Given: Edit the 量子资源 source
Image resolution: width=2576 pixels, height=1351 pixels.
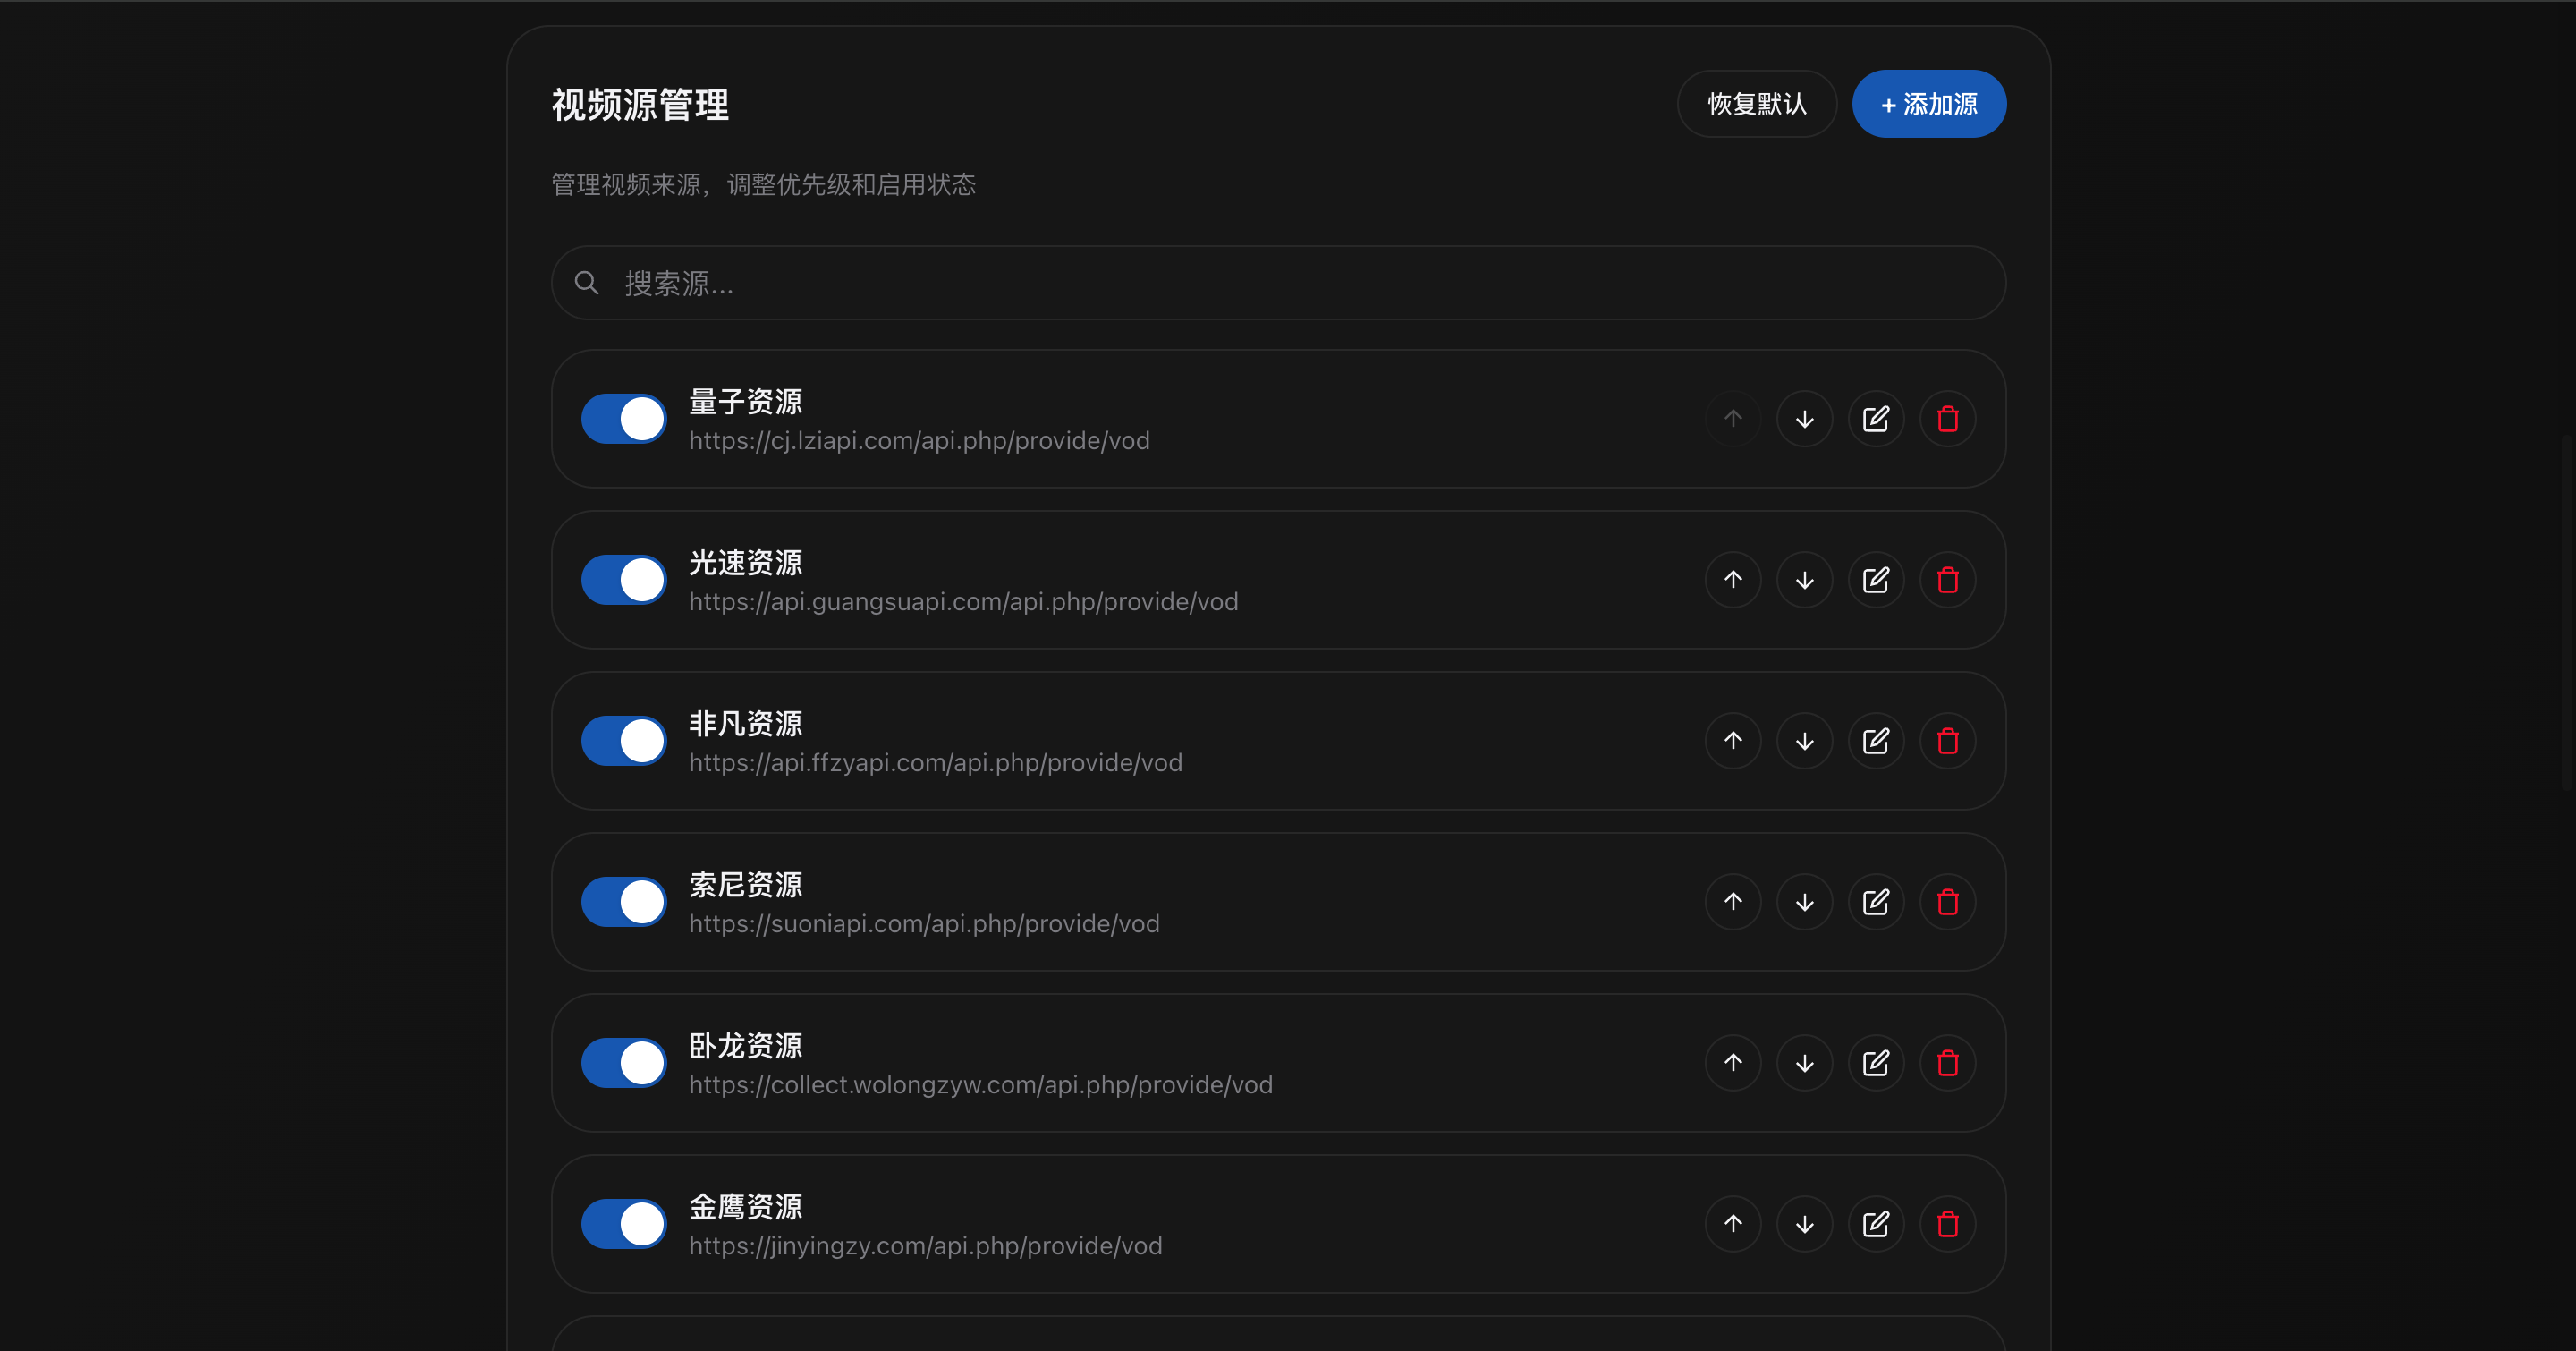Looking at the screenshot, I should (1875, 419).
